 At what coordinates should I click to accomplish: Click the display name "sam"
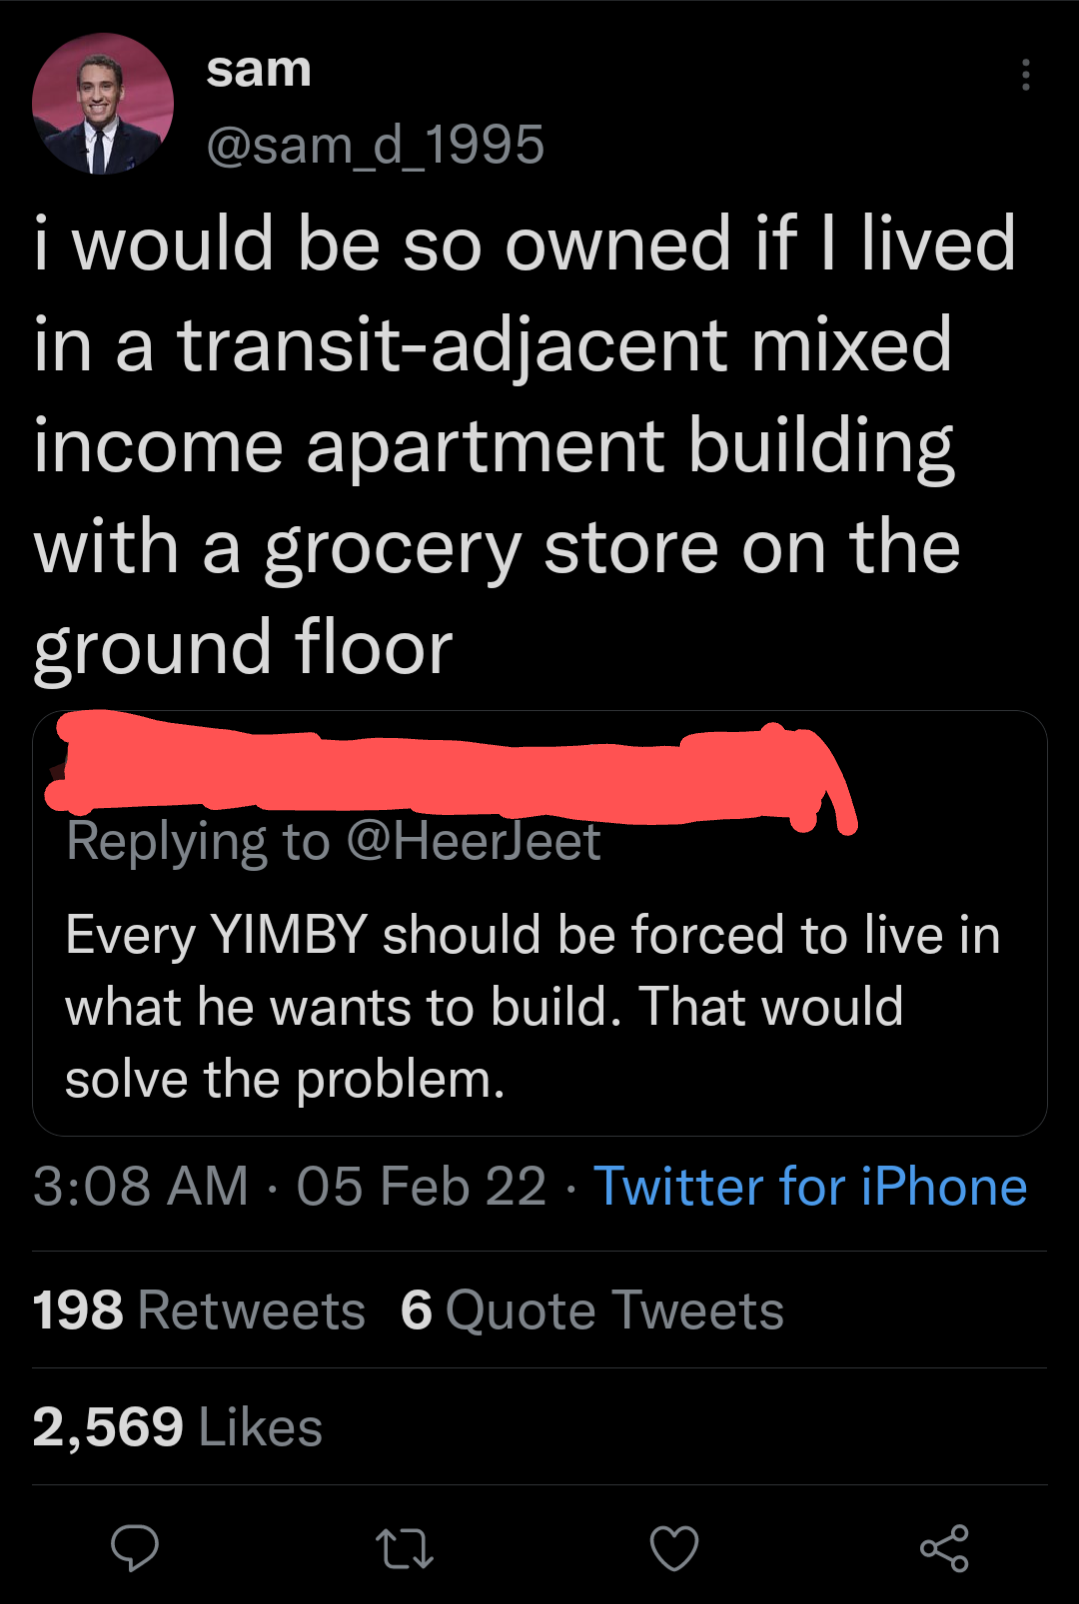pos(259,70)
